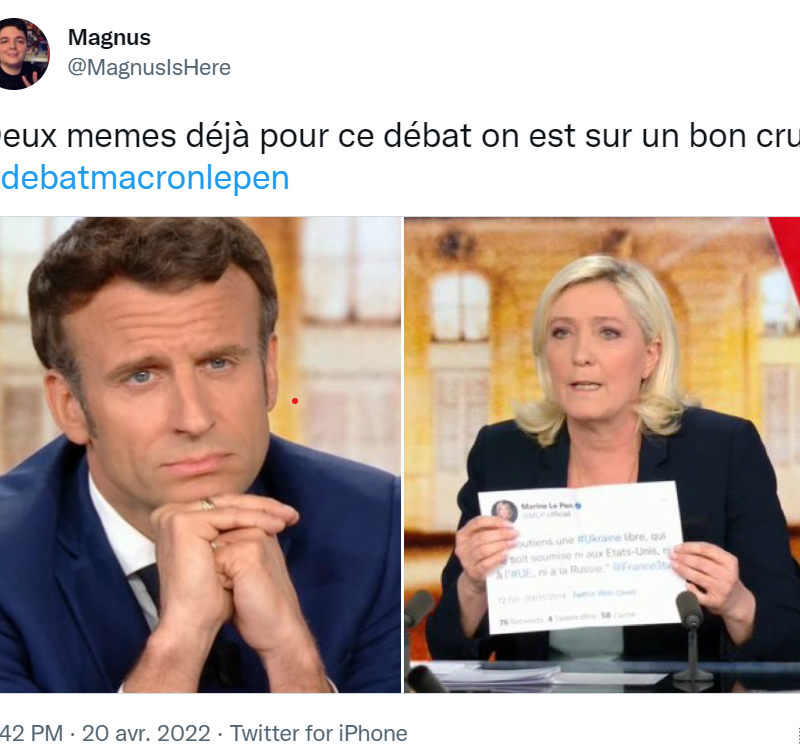Open right photo of blonde woman holding paper
Screen dimensions: 800x751
(602, 455)
